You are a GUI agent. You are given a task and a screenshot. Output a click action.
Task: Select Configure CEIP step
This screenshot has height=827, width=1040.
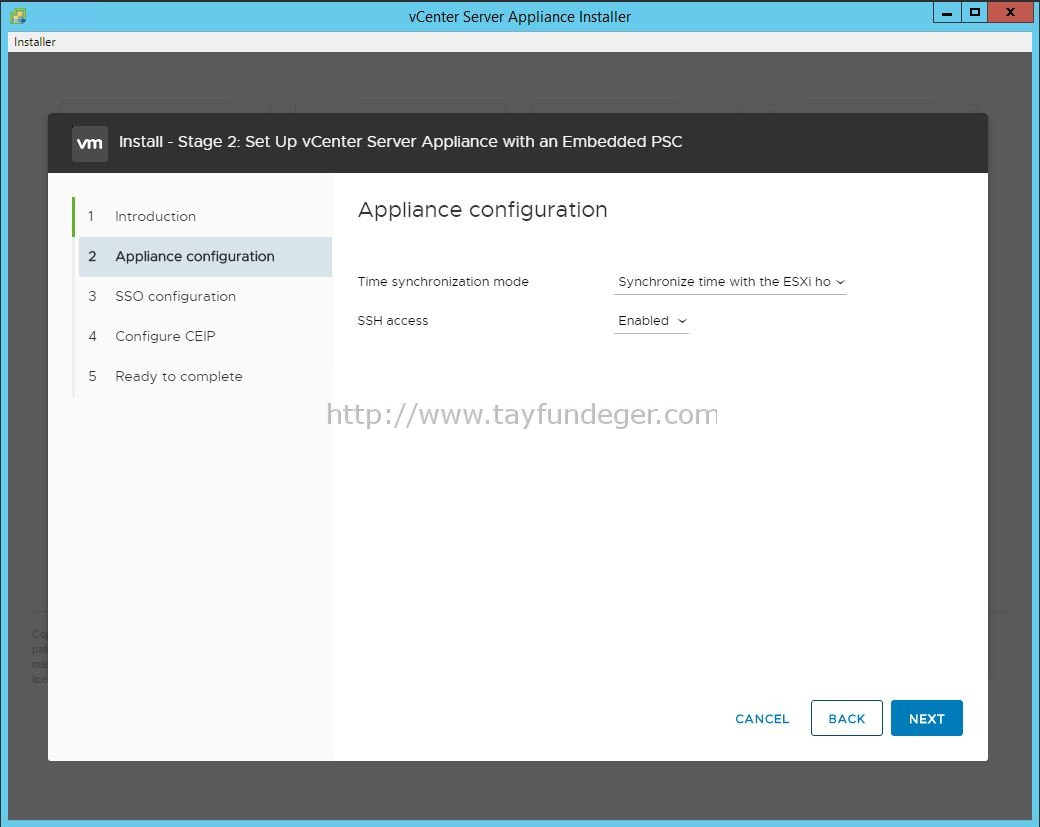(x=205, y=336)
